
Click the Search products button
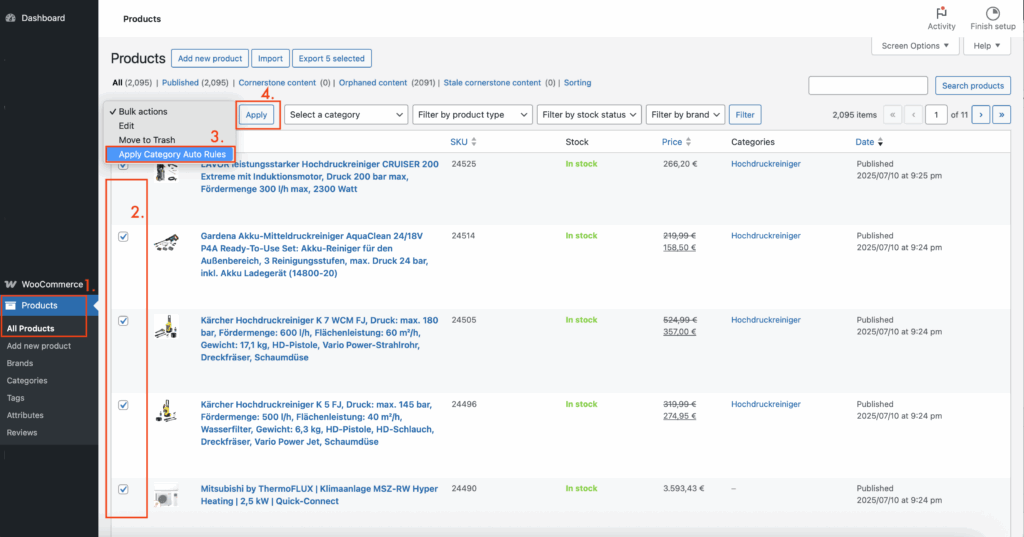972,86
